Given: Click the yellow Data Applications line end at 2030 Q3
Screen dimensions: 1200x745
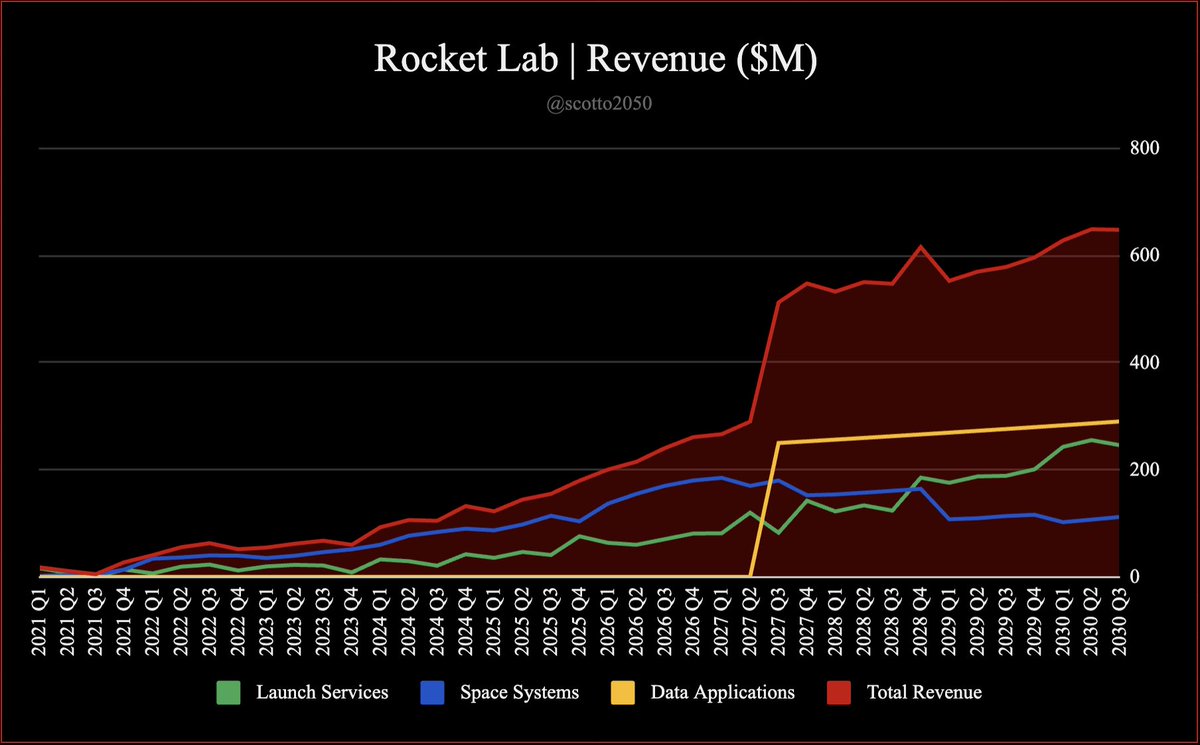Looking at the screenshot, I should click(x=1119, y=421).
